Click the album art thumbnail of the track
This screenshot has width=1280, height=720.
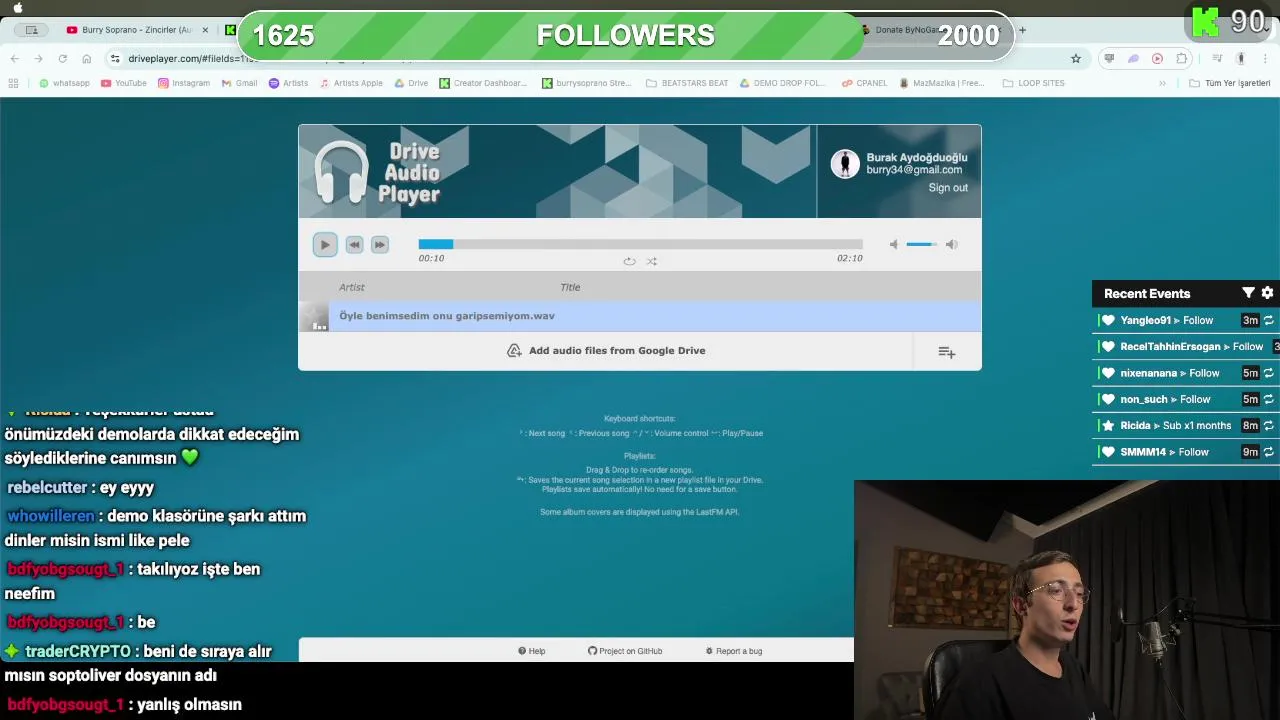[314, 317]
